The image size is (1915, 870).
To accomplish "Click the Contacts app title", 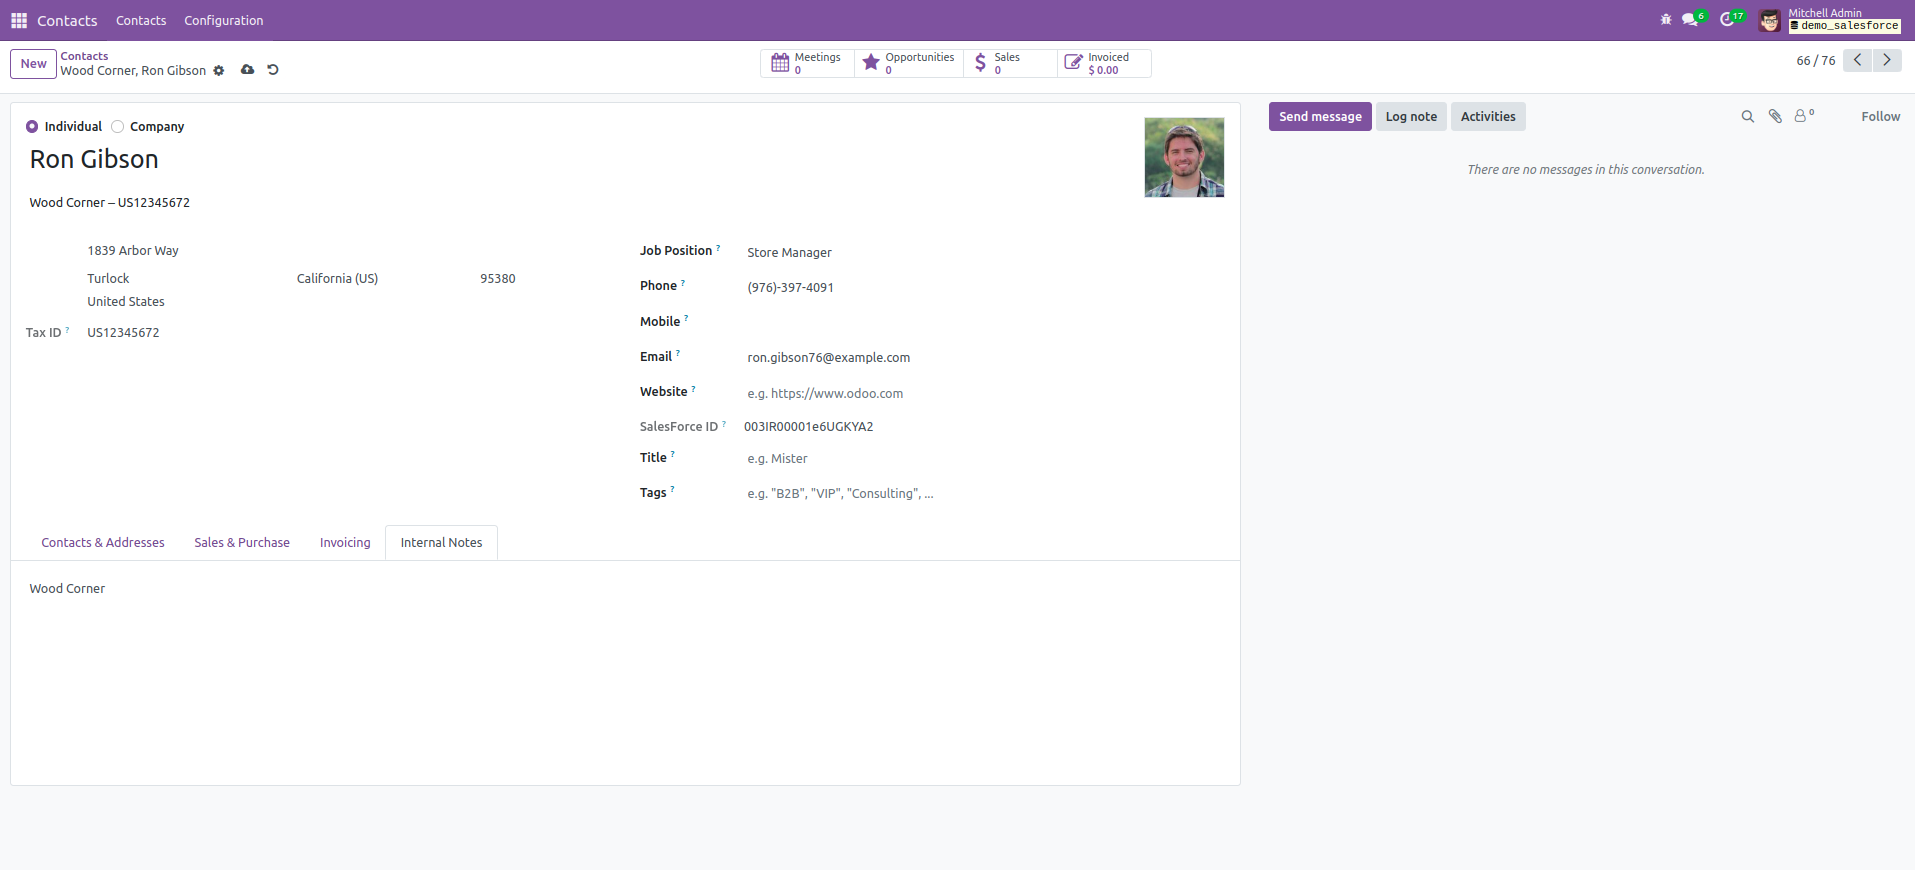I will coord(67,20).
